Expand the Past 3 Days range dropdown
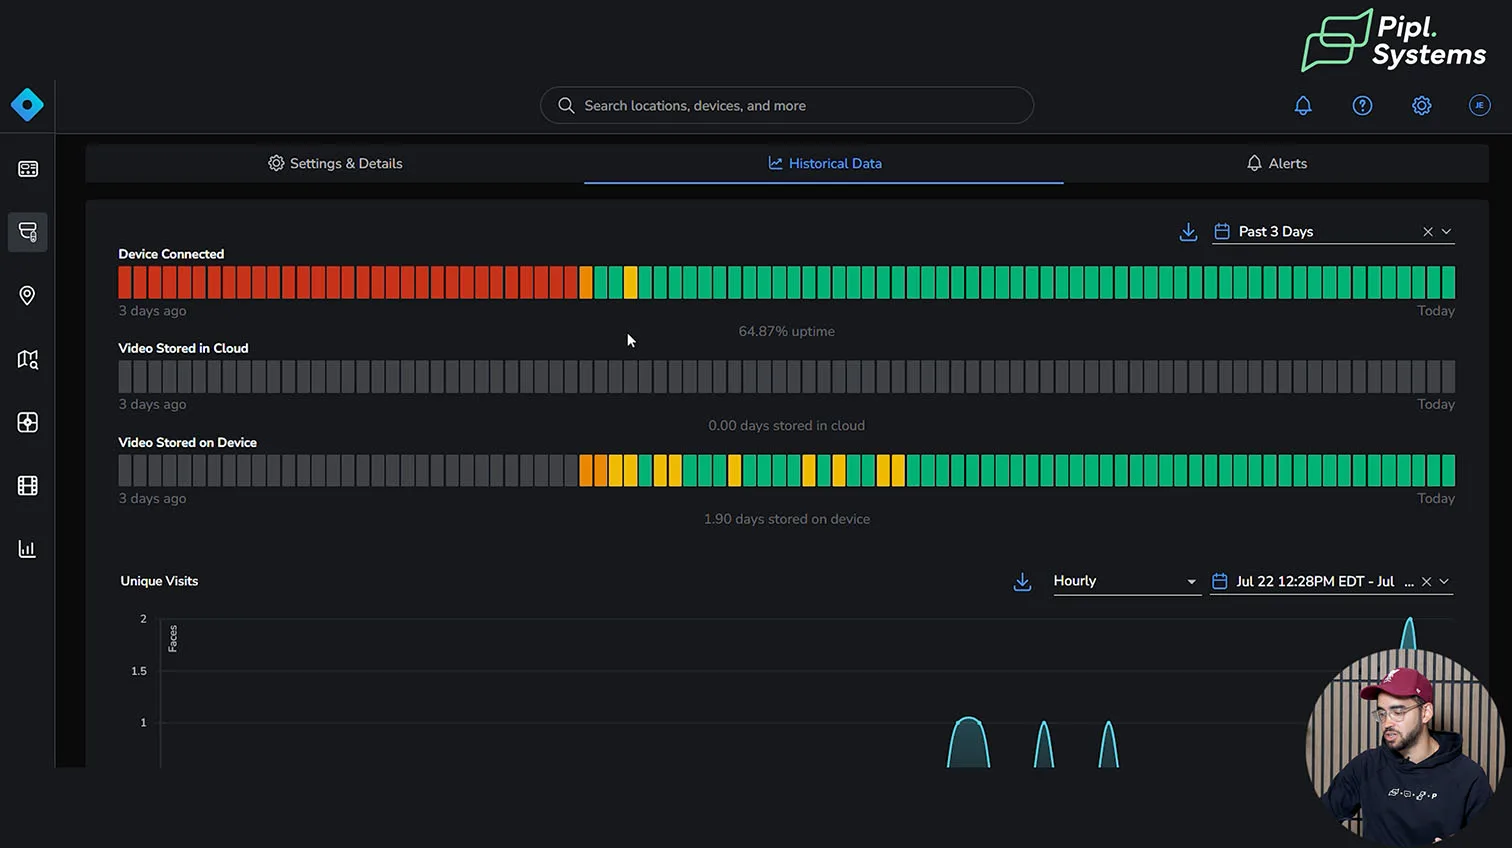 pos(1446,232)
